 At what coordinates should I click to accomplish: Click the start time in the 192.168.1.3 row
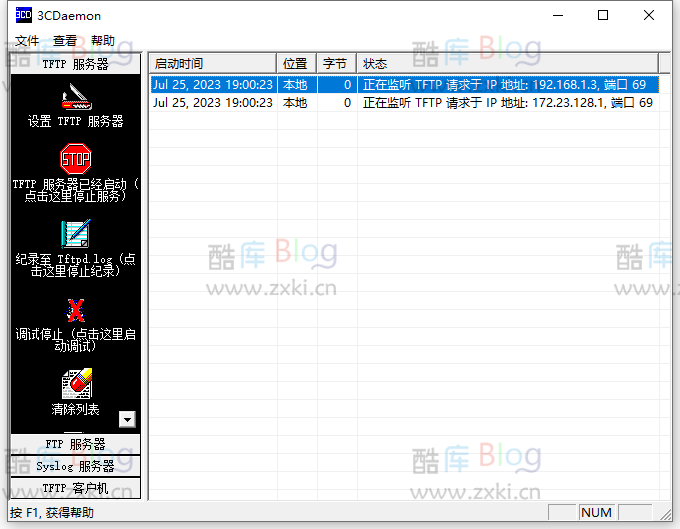tap(213, 85)
